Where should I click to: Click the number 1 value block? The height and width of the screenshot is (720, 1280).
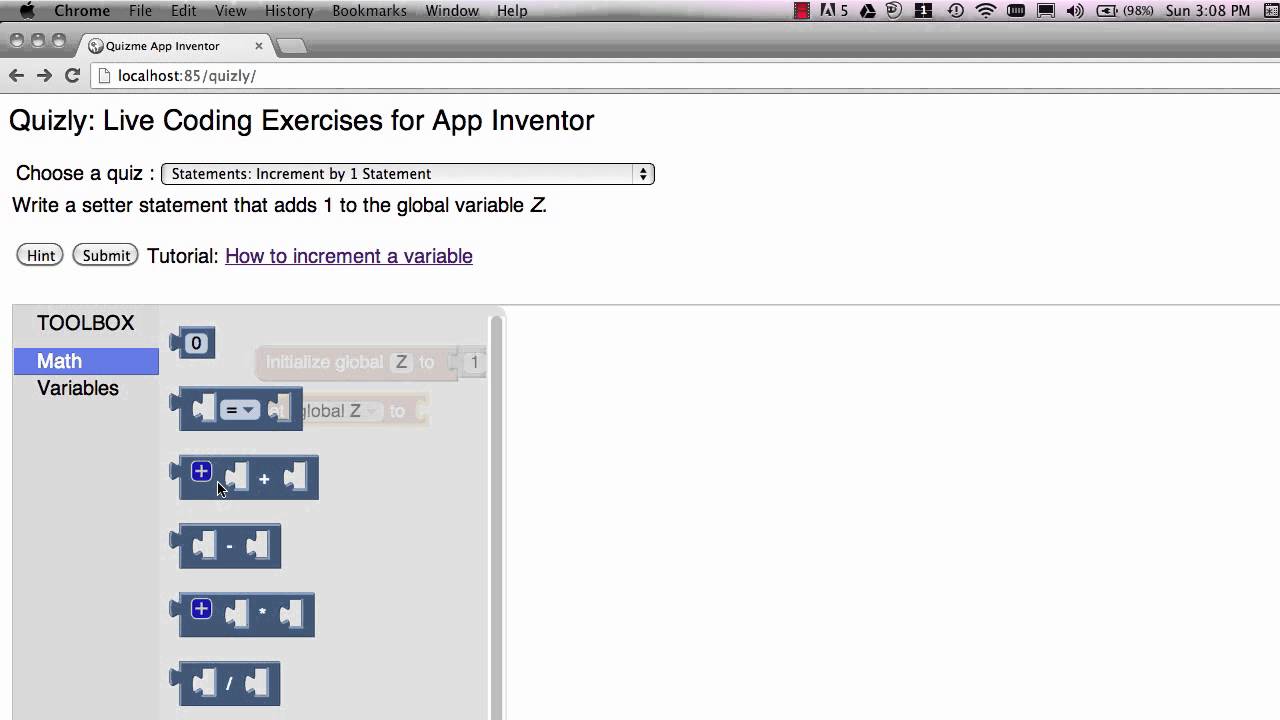(471, 362)
